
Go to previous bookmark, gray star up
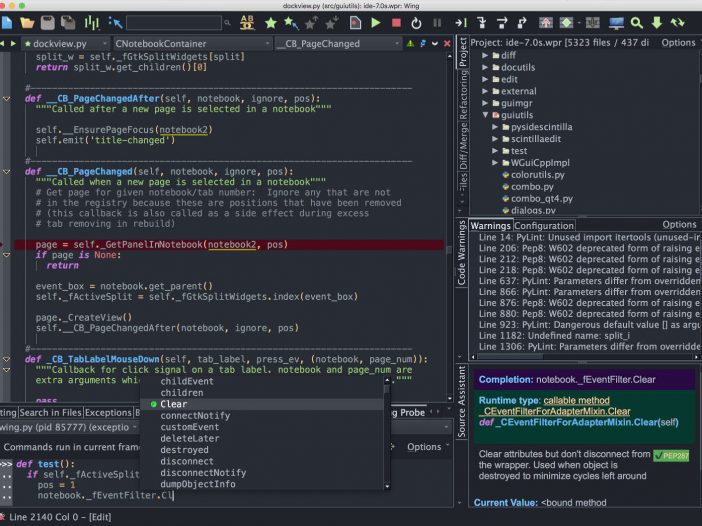311,23
